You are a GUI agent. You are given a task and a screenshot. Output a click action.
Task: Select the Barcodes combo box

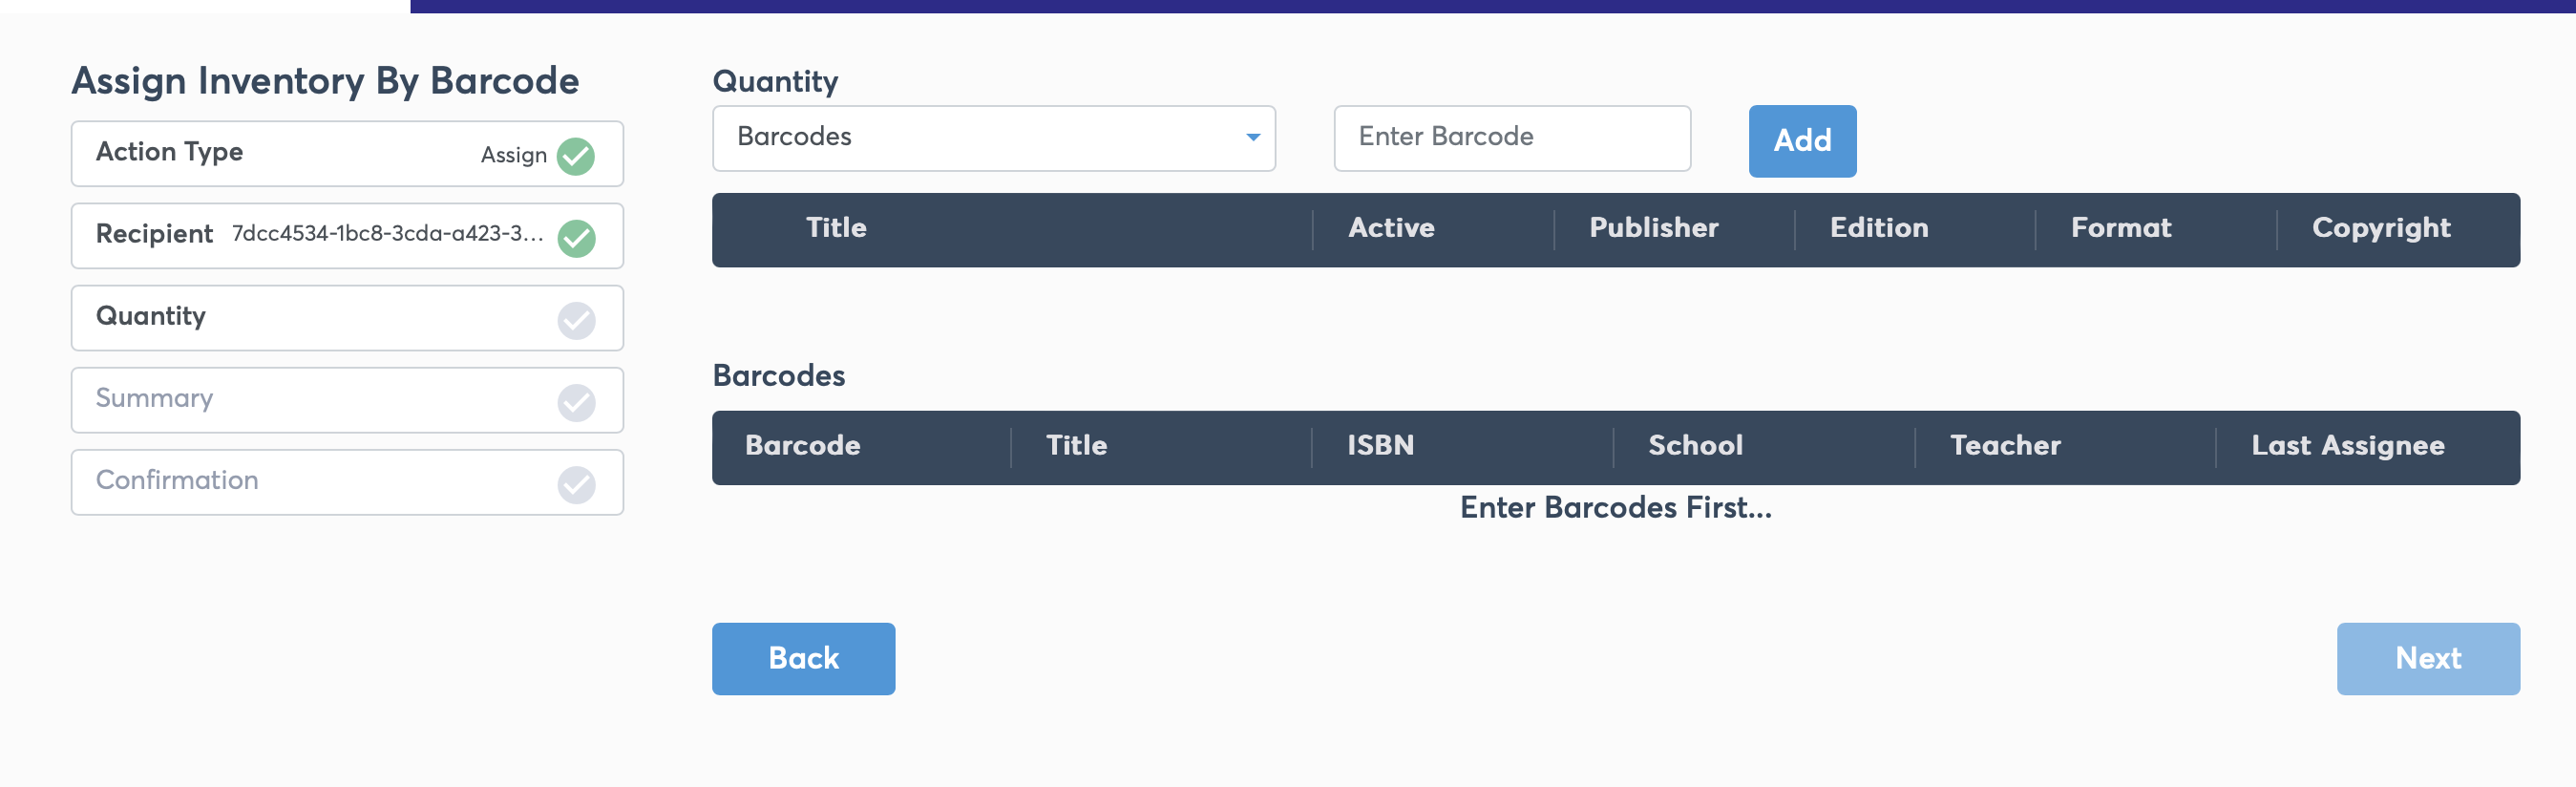[x=993, y=138]
